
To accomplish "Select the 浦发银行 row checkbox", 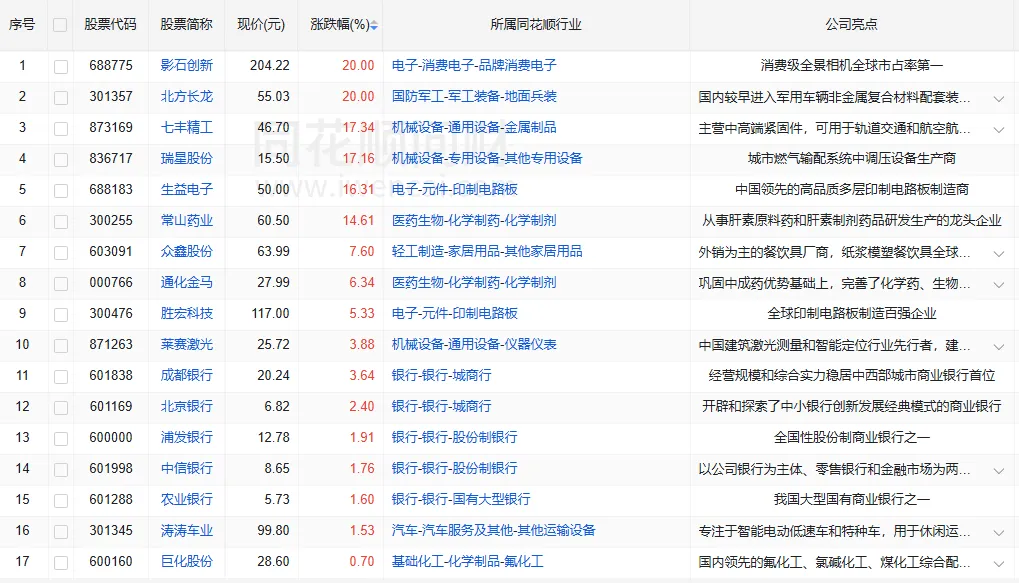I will tap(61, 439).
